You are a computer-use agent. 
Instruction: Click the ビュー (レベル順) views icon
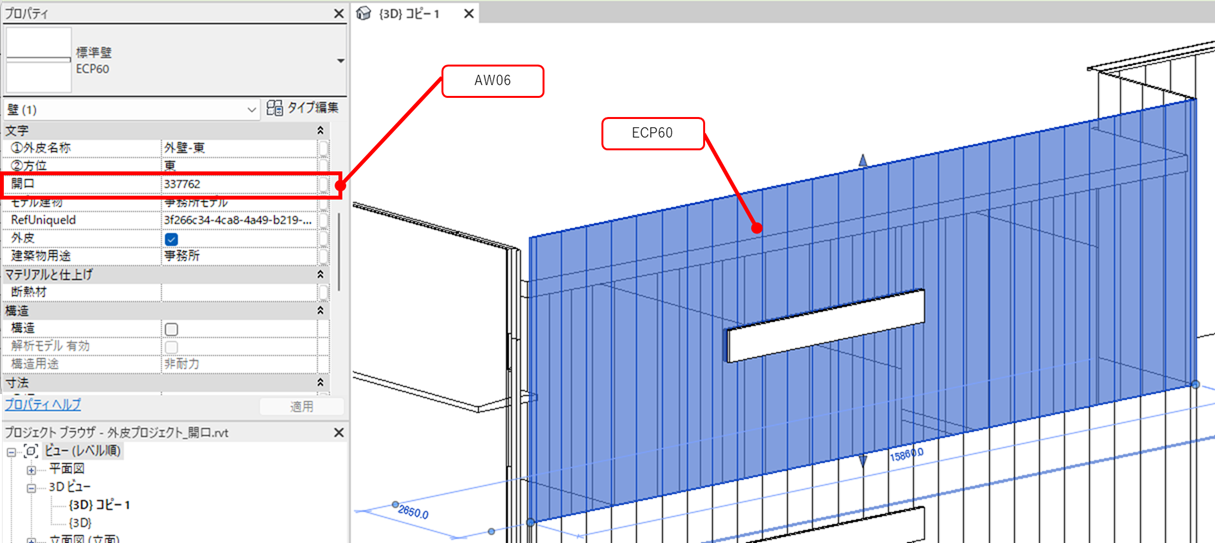(31, 451)
